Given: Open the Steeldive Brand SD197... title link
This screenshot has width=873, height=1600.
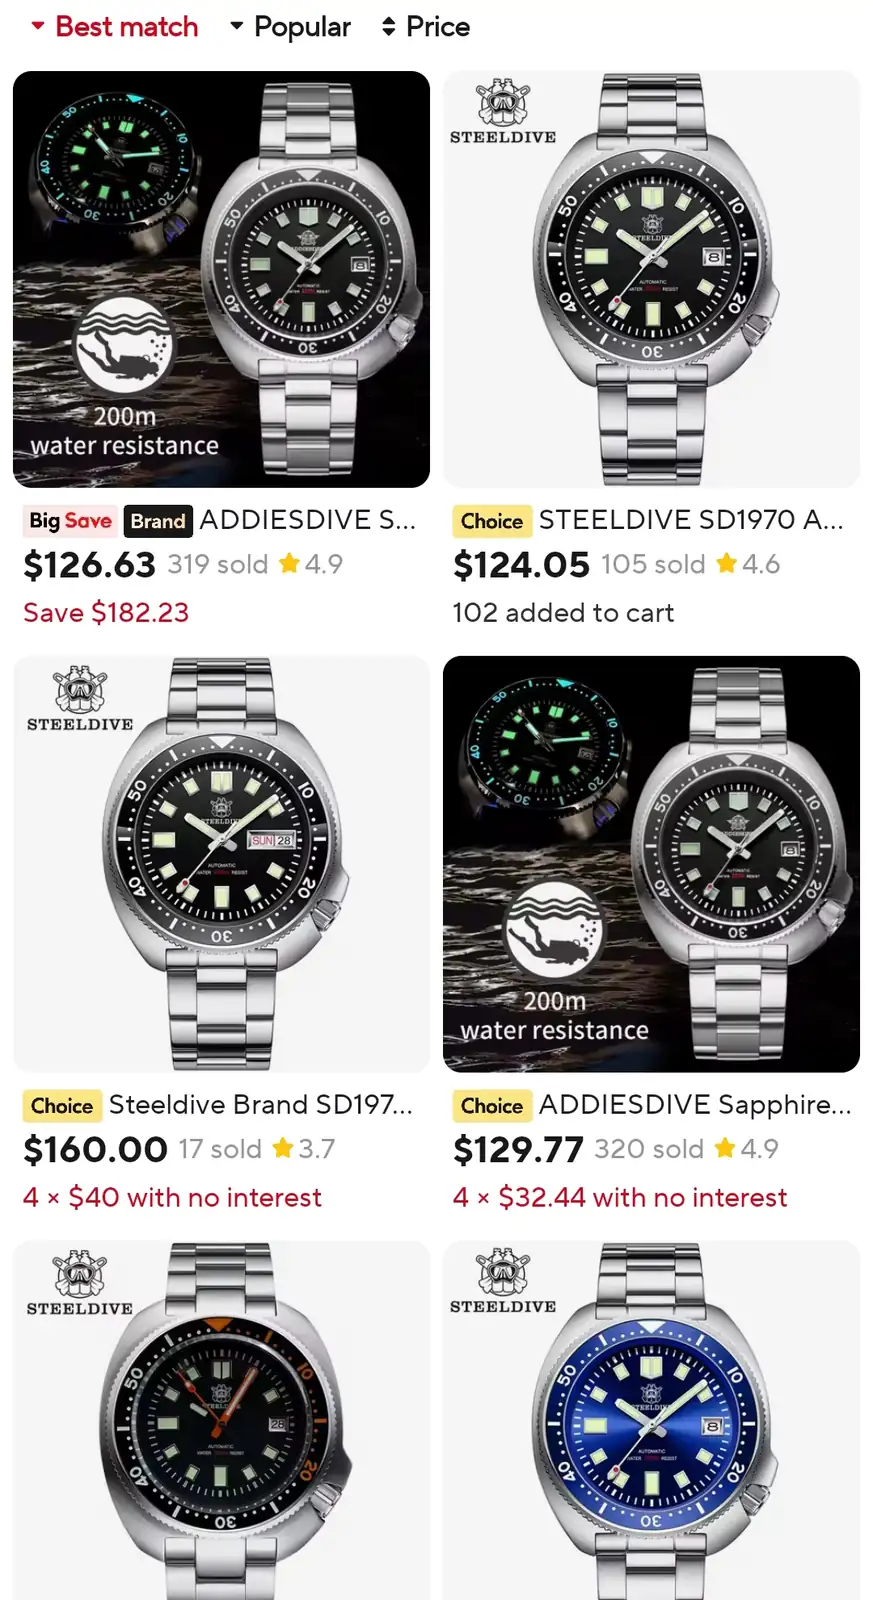Looking at the screenshot, I should click(x=261, y=1105).
